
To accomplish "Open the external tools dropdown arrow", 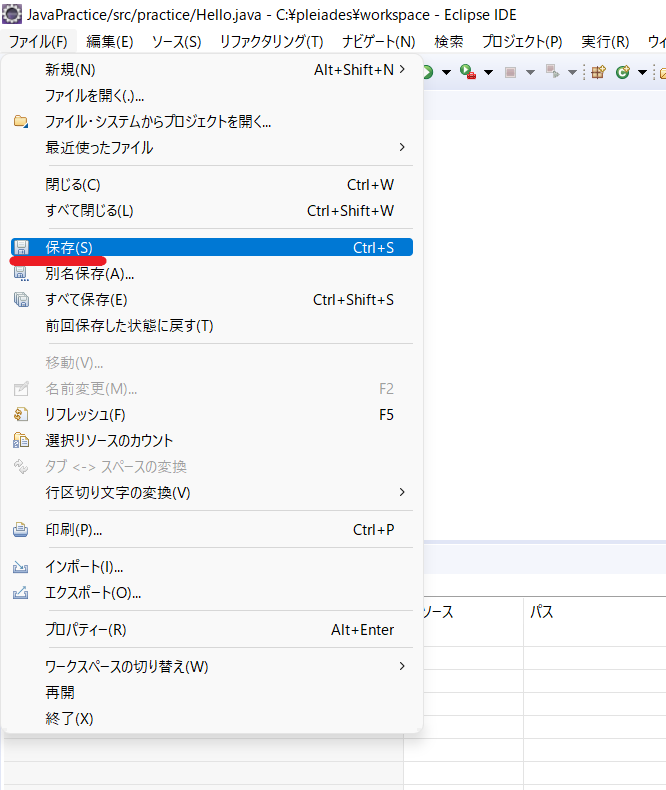I will coord(488,73).
